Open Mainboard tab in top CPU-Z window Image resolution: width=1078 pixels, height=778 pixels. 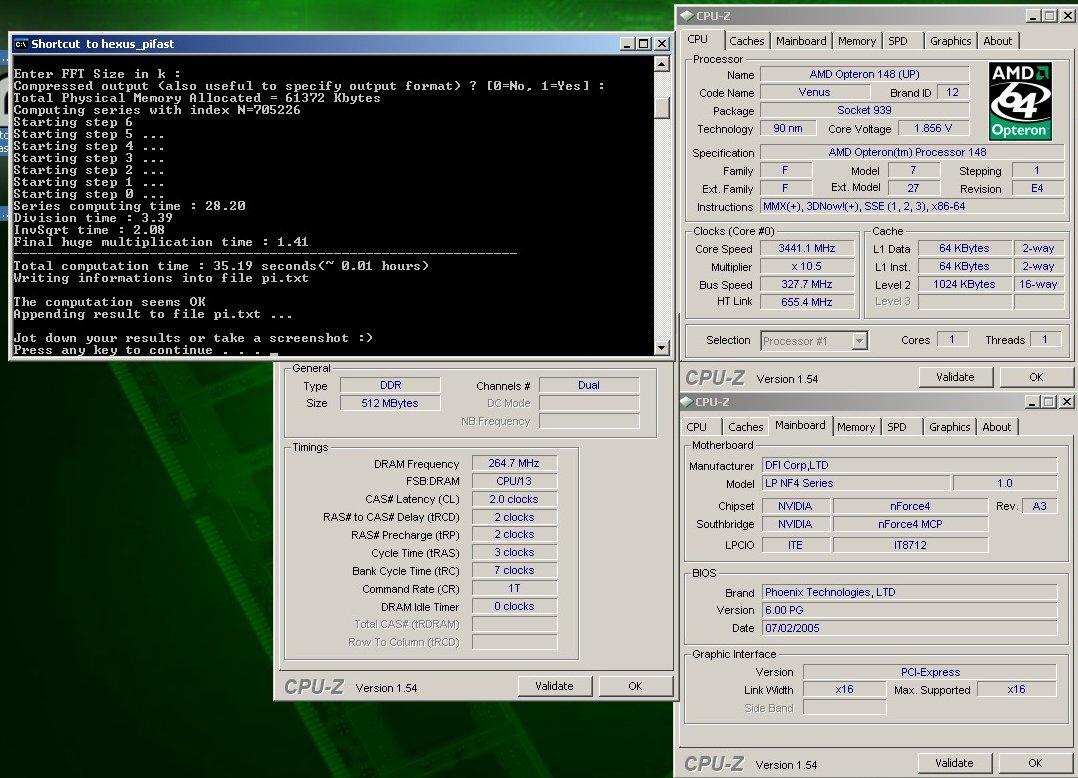click(801, 41)
